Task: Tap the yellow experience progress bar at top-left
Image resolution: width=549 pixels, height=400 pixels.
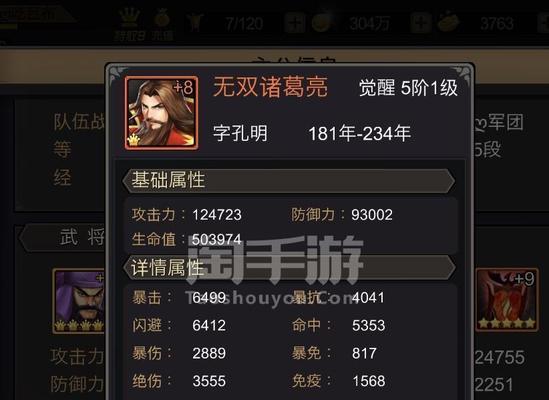Action: [8, 26]
